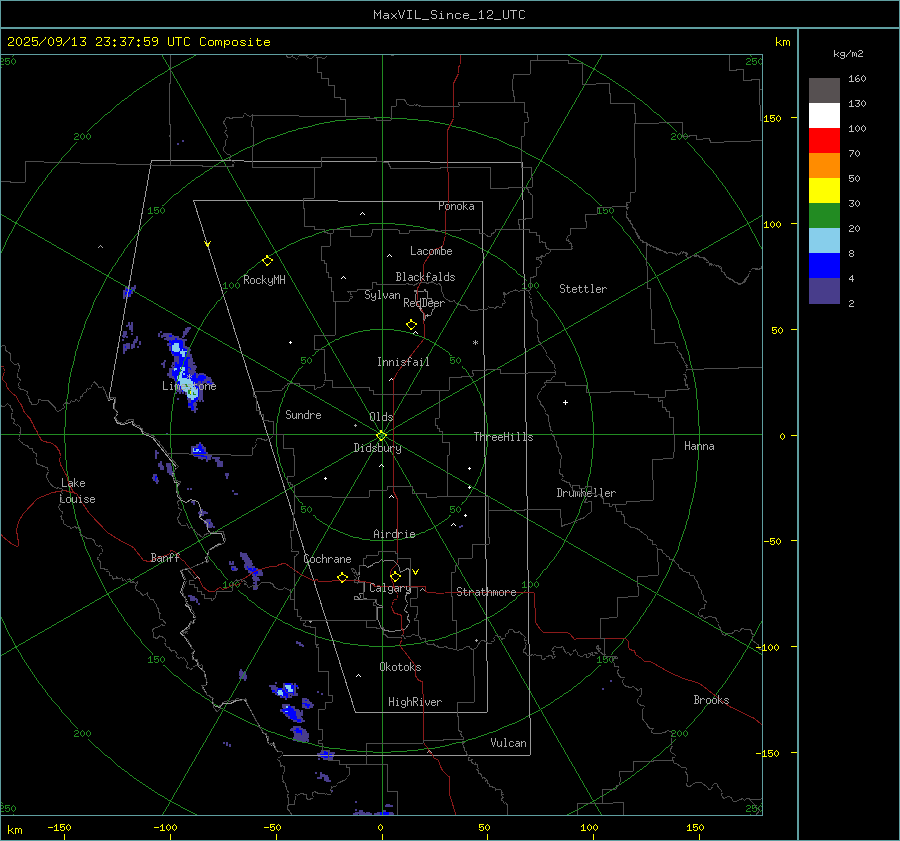
Task: Select the Strathmore town label
Action: pos(486,592)
